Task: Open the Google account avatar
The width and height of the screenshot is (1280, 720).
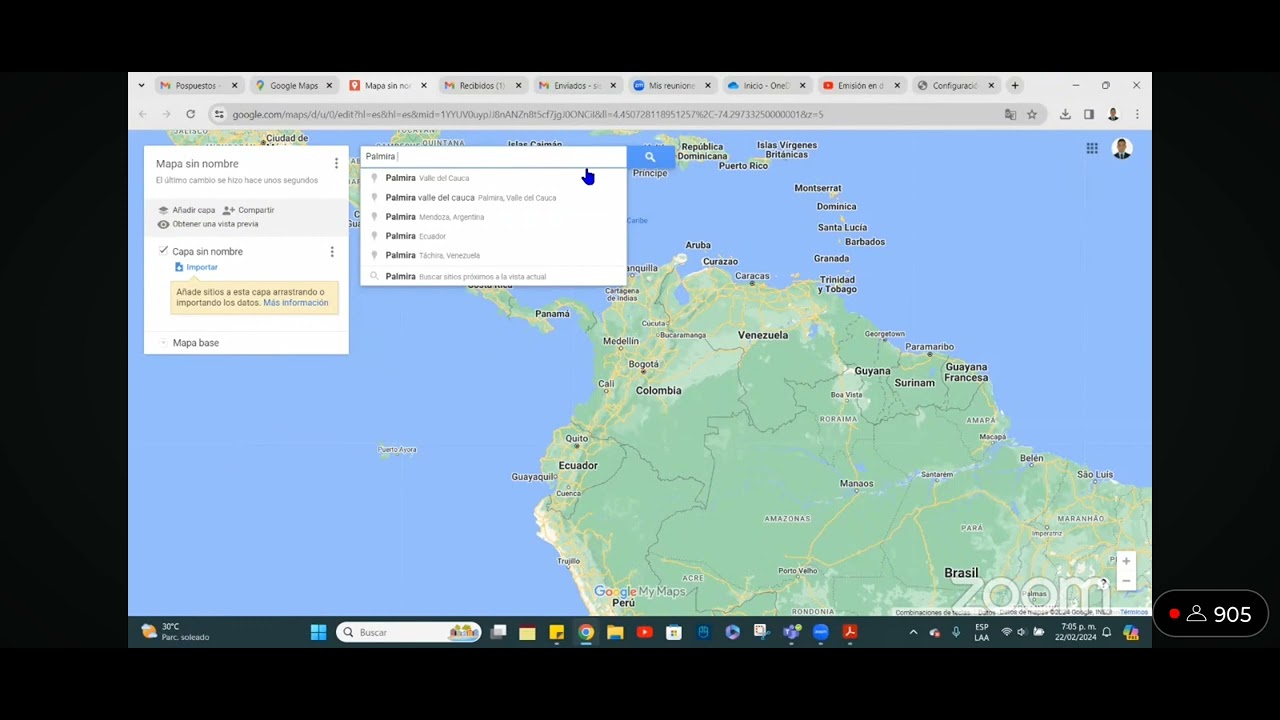Action: tap(1122, 149)
